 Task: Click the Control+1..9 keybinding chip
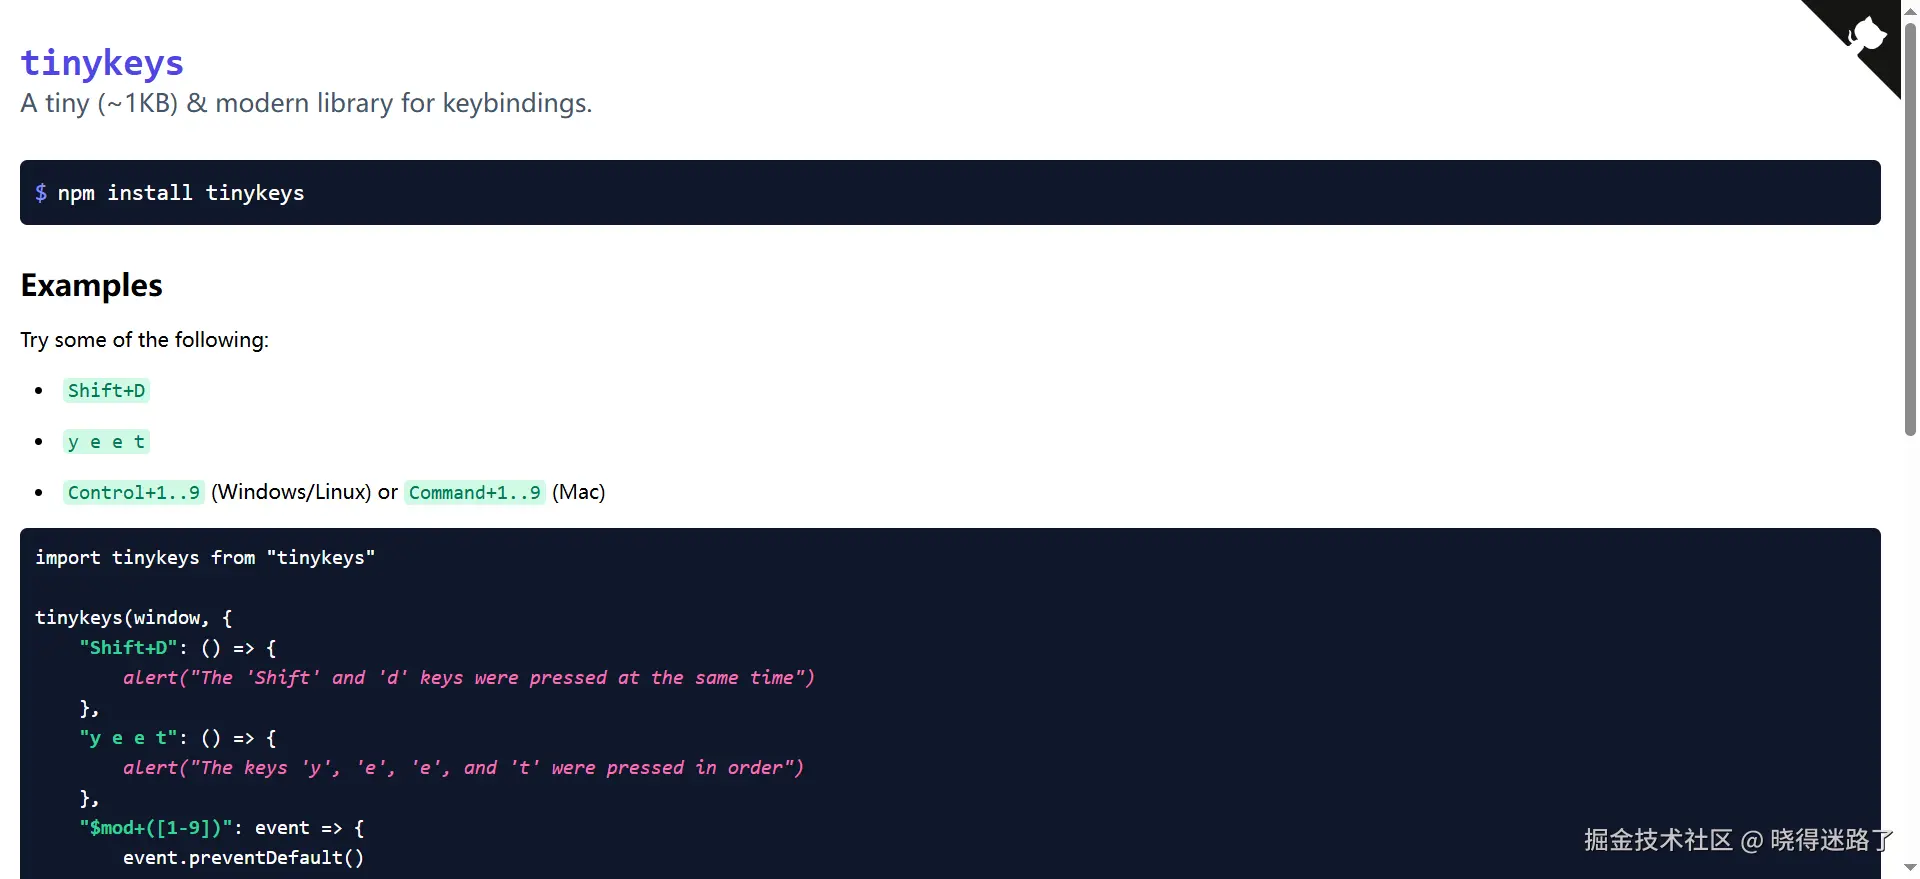point(133,492)
